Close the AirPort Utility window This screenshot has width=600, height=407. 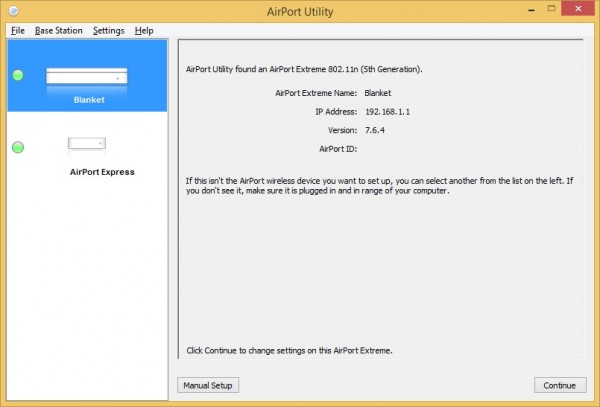(578, 8)
